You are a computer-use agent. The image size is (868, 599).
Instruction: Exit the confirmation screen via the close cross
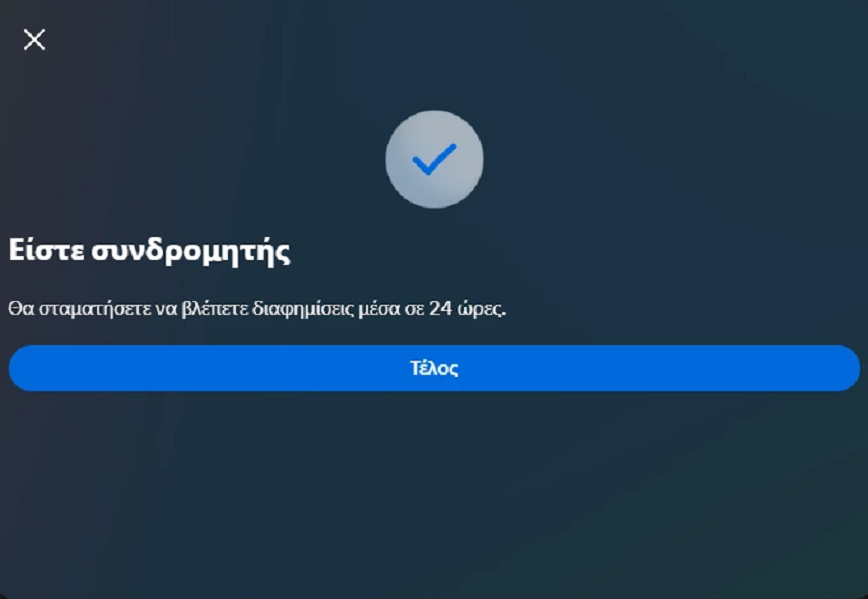pyautogui.click(x=34, y=40)
